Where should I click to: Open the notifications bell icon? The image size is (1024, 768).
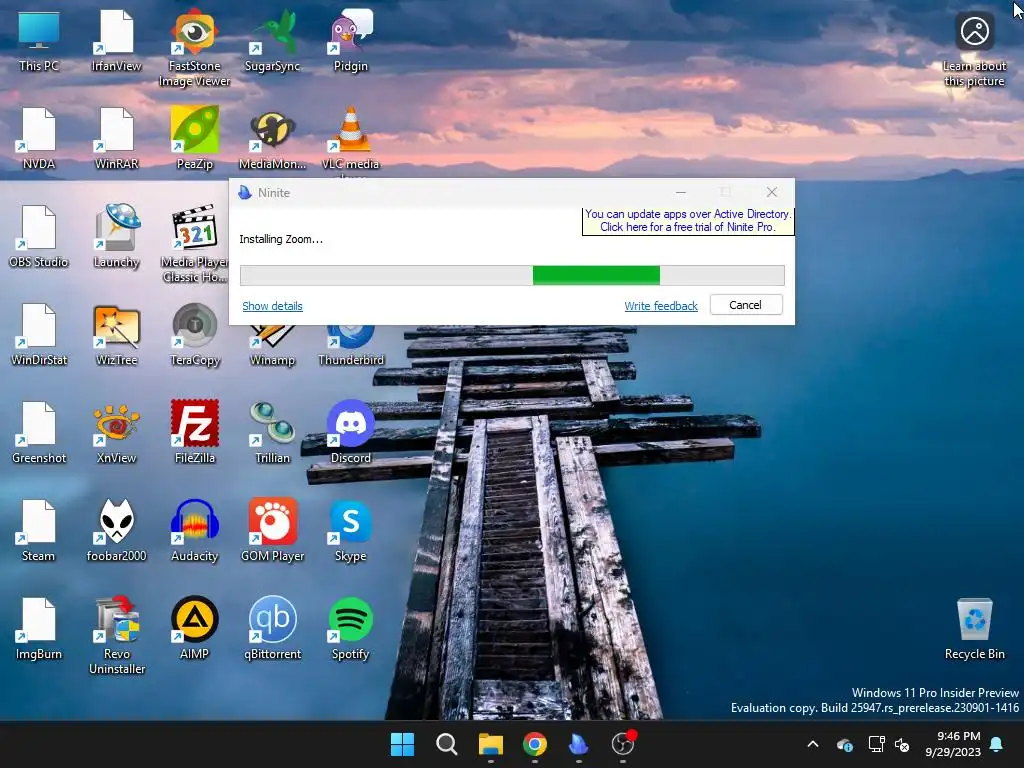click(x=997, y=744)
